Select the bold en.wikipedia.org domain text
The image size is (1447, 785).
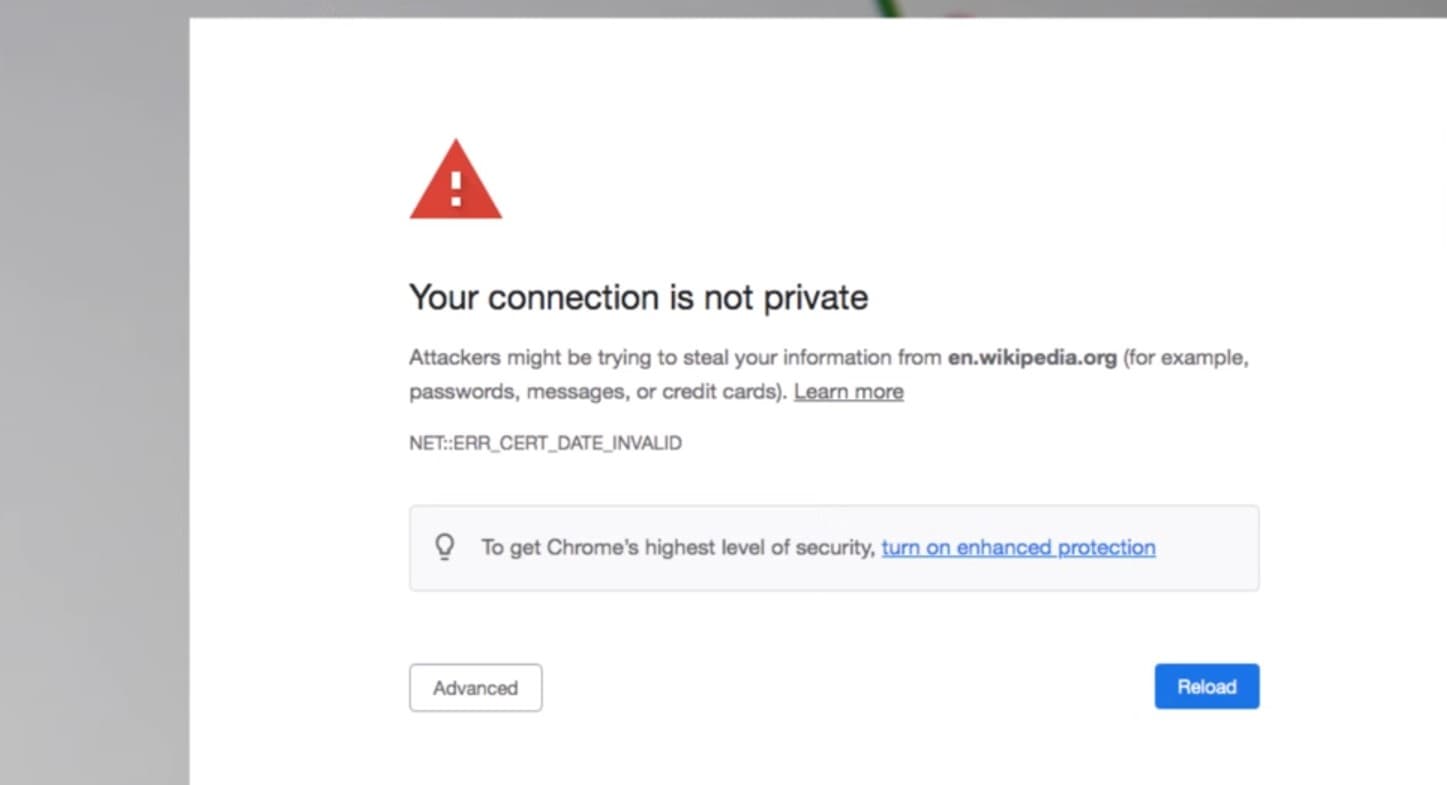1032,358
